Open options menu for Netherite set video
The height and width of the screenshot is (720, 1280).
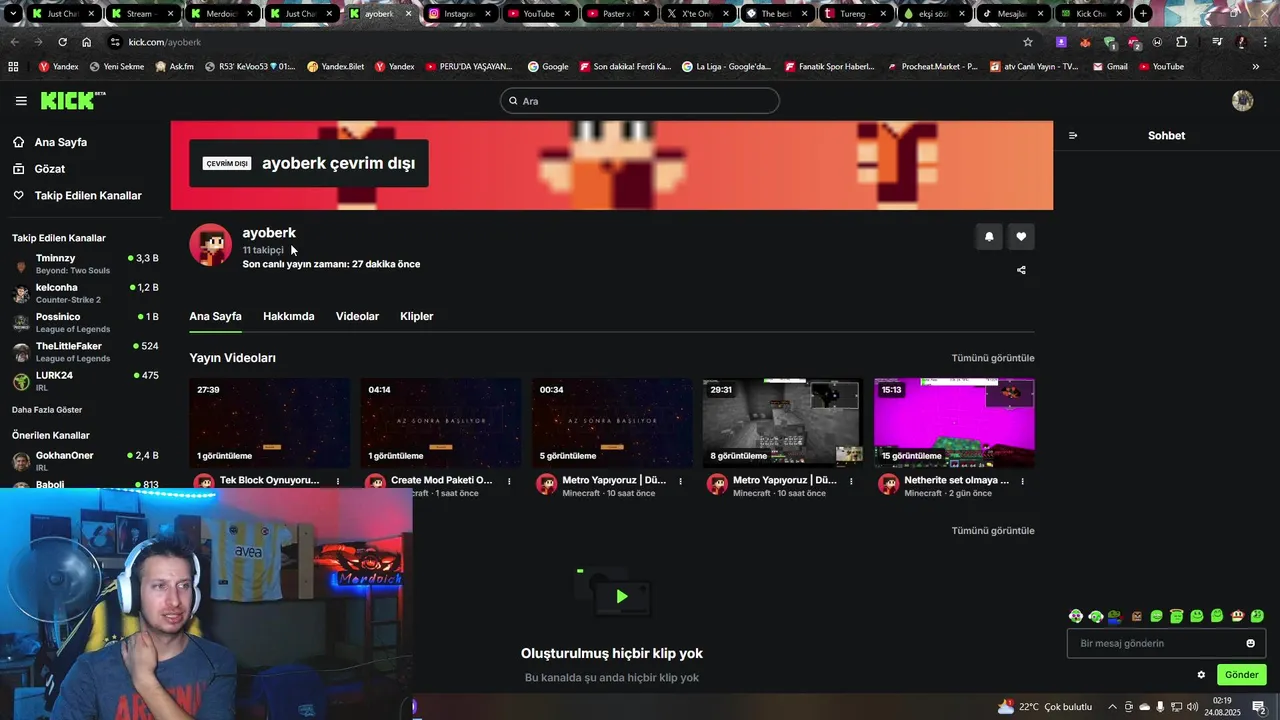[1022, 481]
